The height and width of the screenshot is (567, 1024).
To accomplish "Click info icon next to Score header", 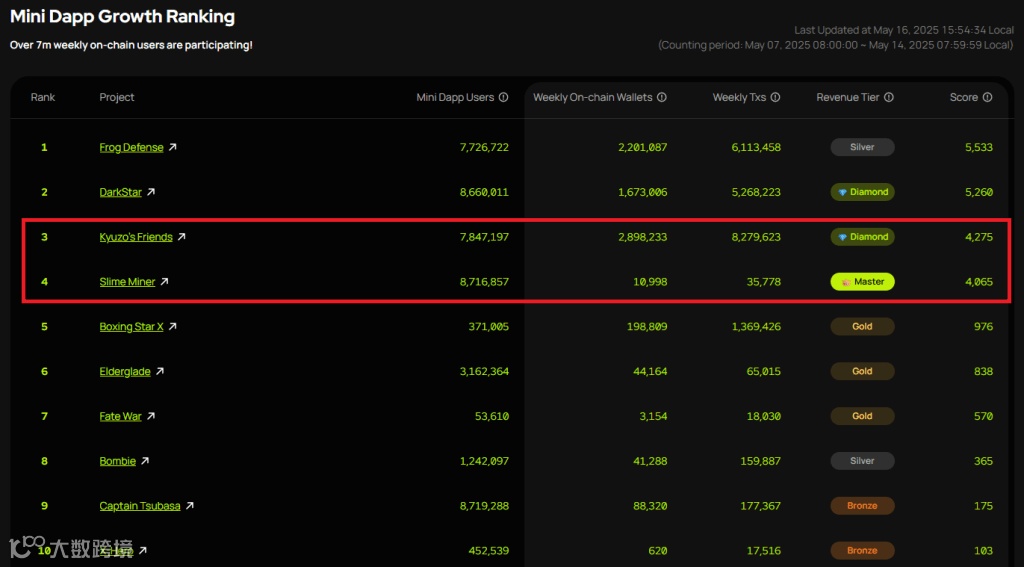I will 987,97.
